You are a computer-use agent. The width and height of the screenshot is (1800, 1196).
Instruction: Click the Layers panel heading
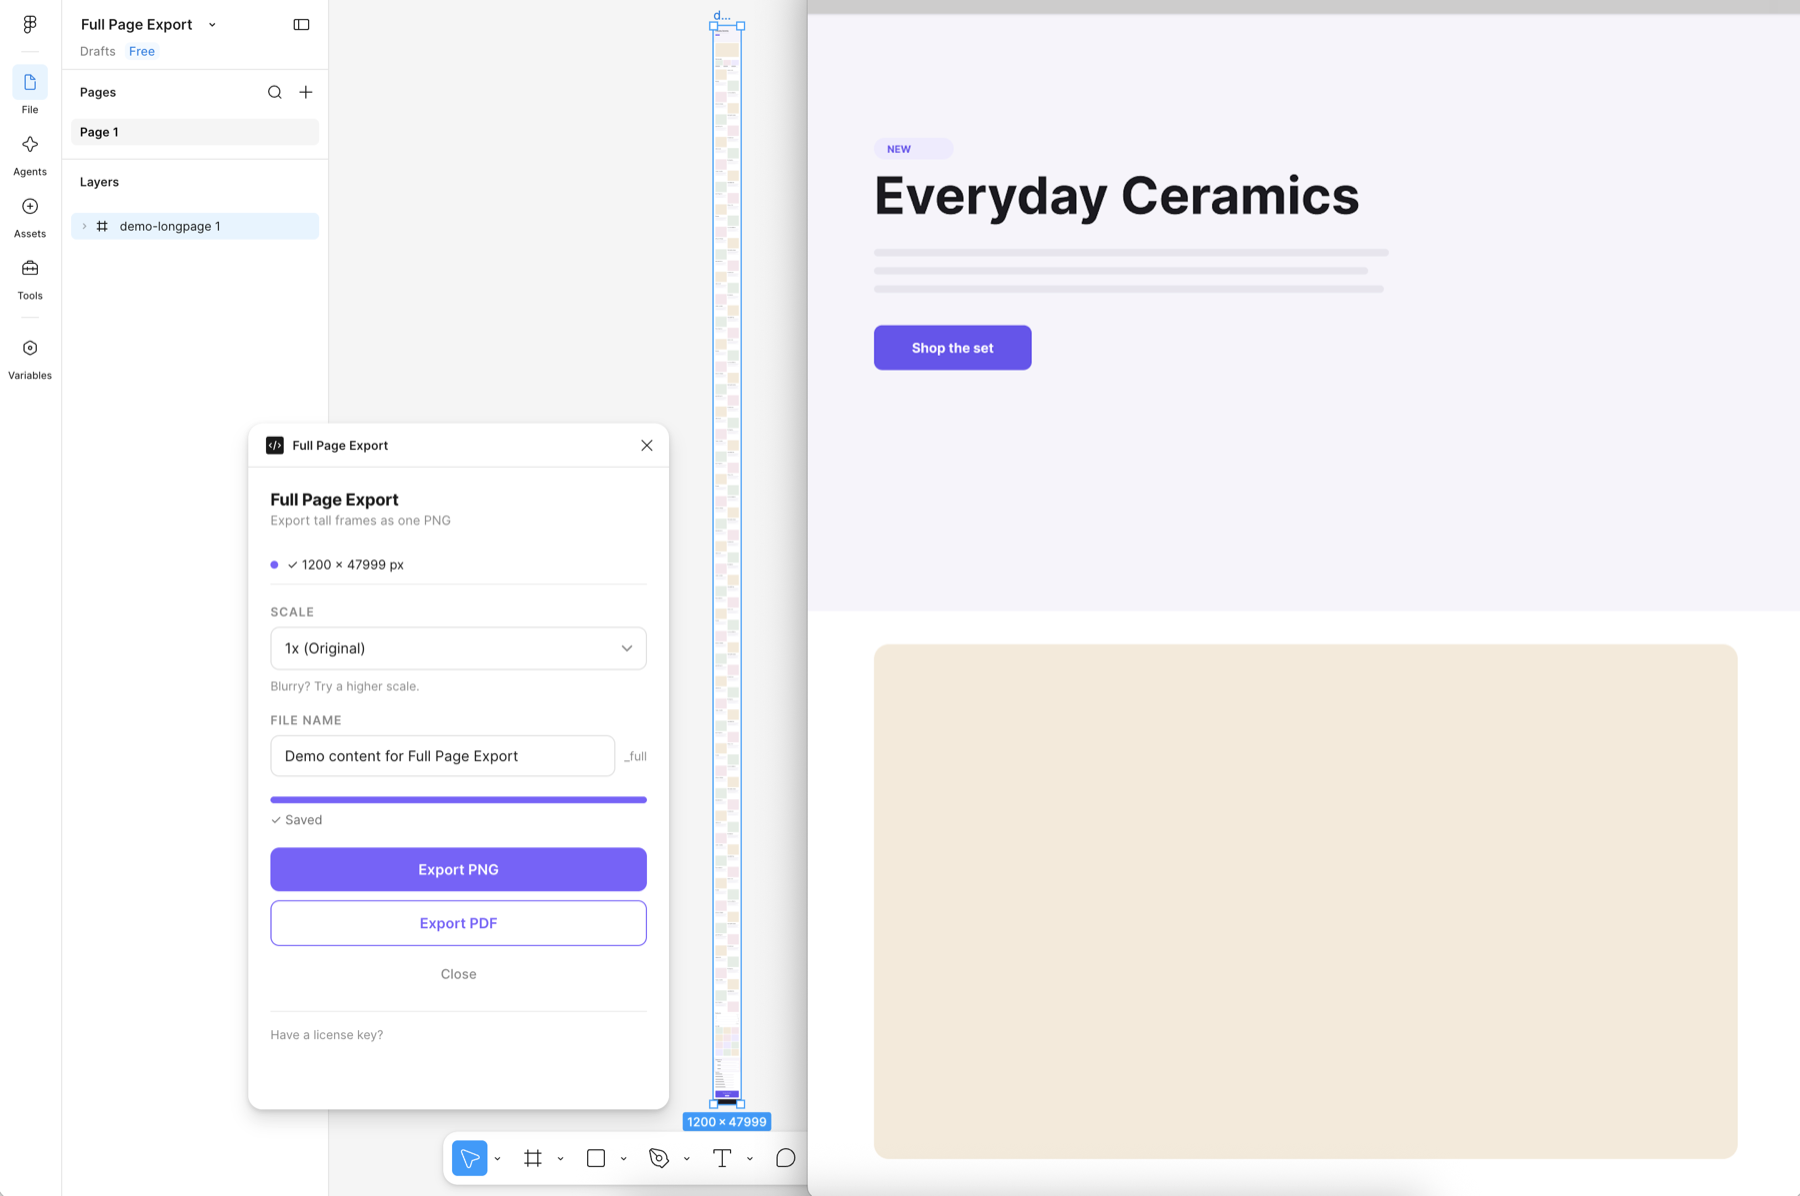pyautogui.click(x=99, y=182)
